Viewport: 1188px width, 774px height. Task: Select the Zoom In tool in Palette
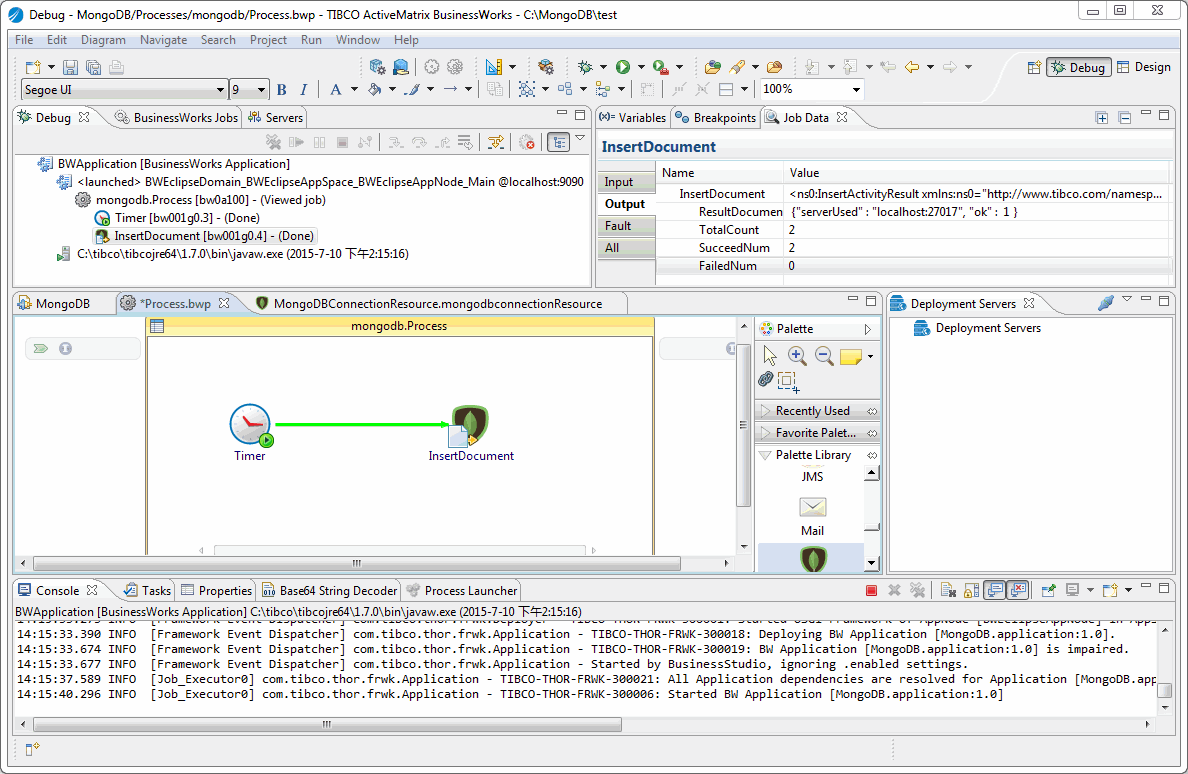(797, 356)
